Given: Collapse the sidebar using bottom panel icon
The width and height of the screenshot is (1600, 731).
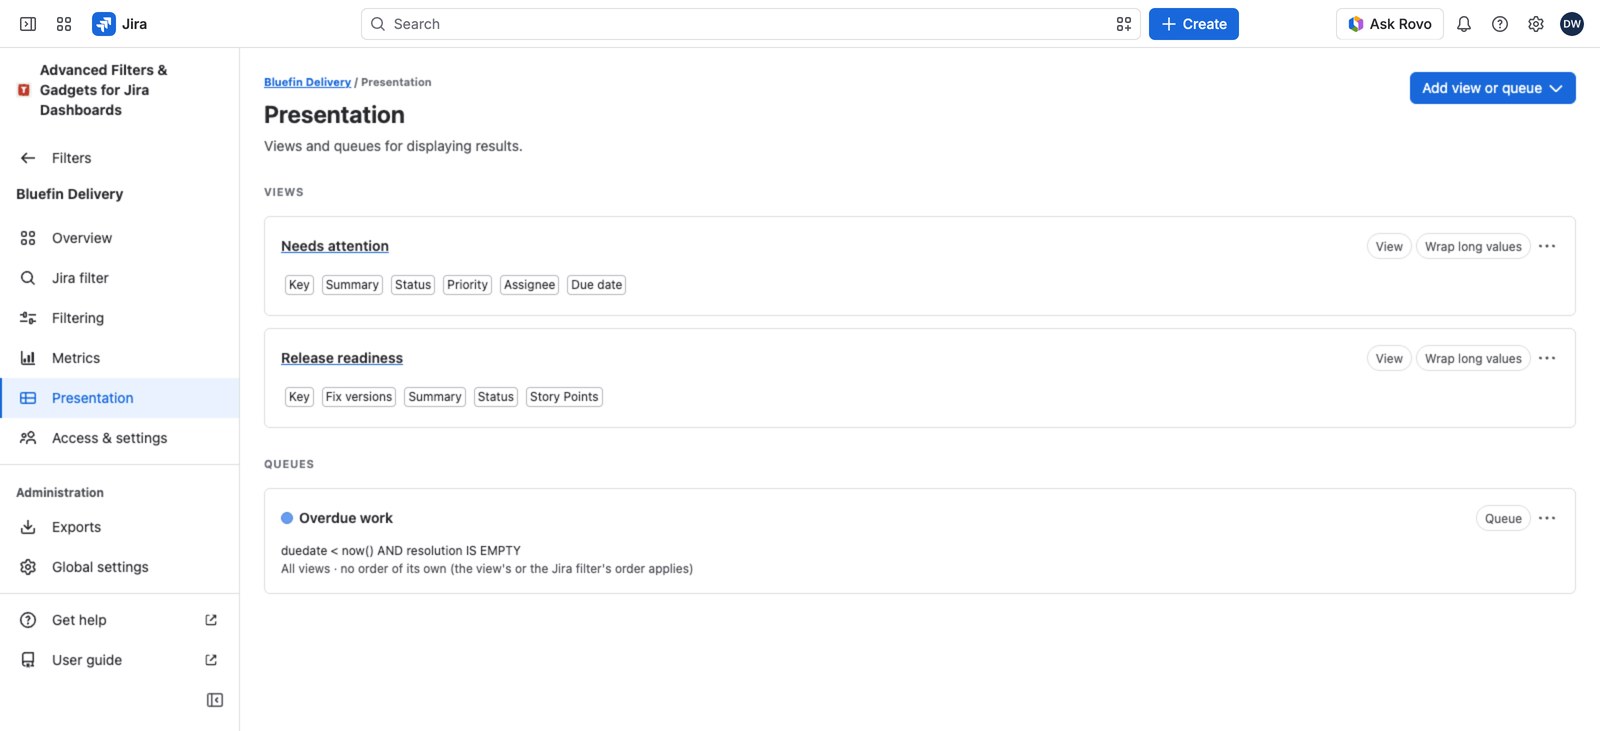Looking at the screenshot, I should (215, 700).
